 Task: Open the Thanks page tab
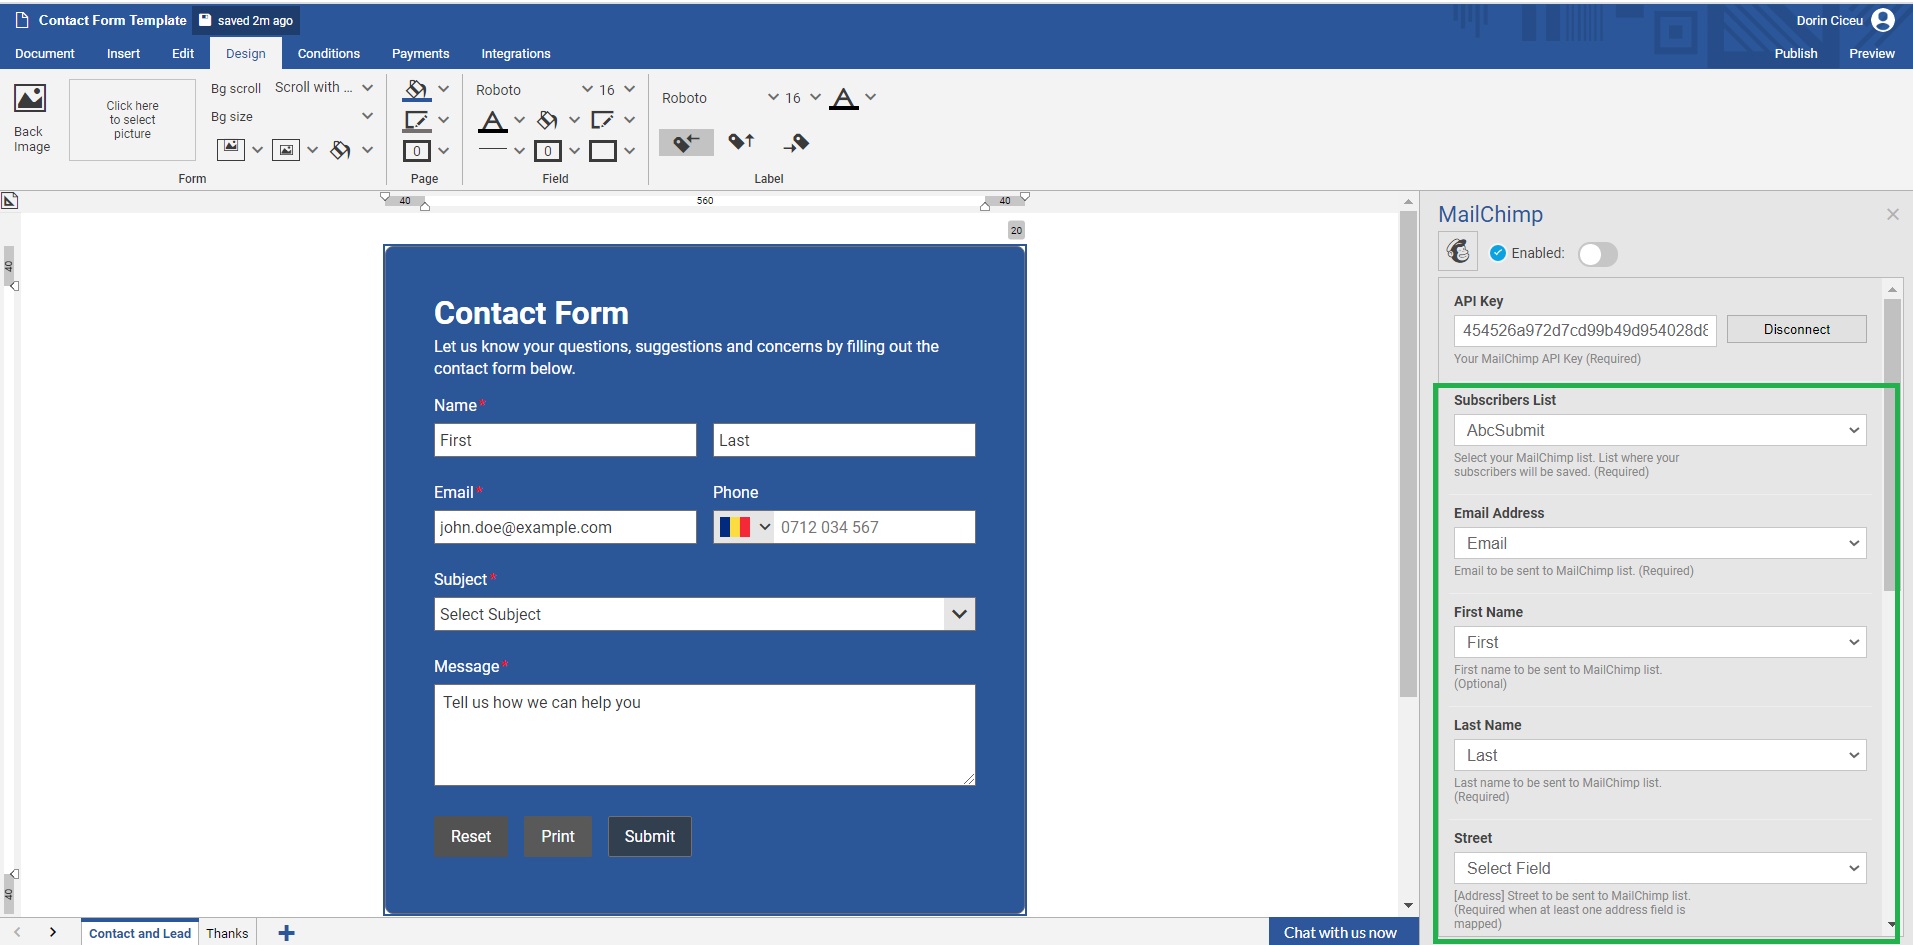pyautogui.click(x=227, y=933)
